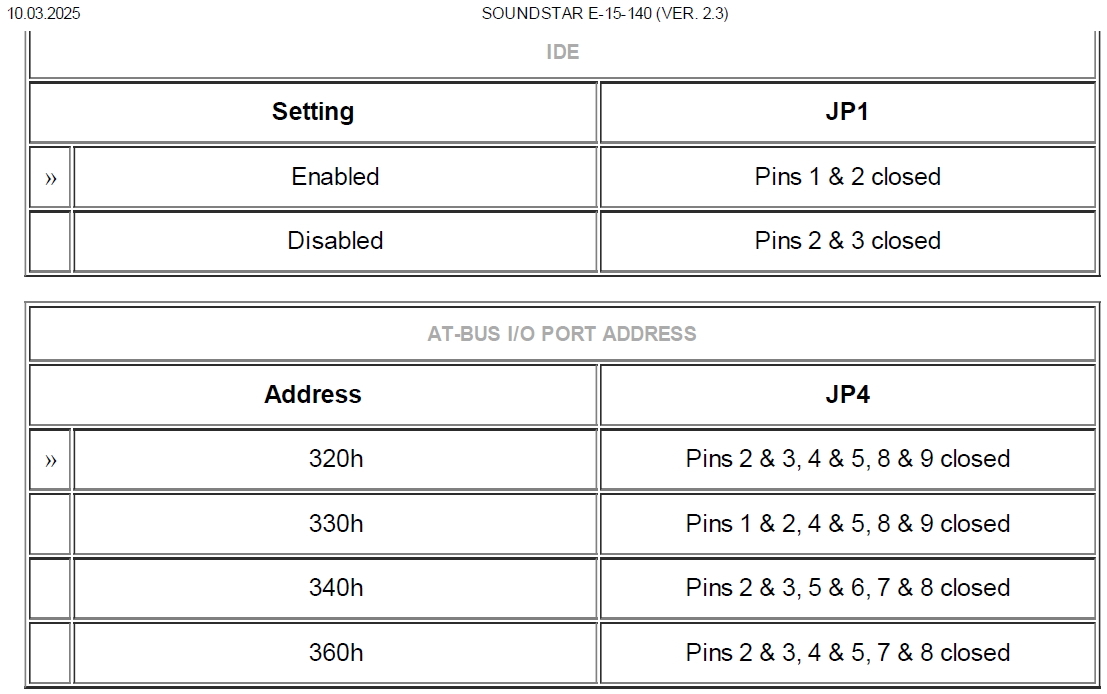Click the Disabled setting cell
The image size is (1107, 694).
(x=335, y=241)
